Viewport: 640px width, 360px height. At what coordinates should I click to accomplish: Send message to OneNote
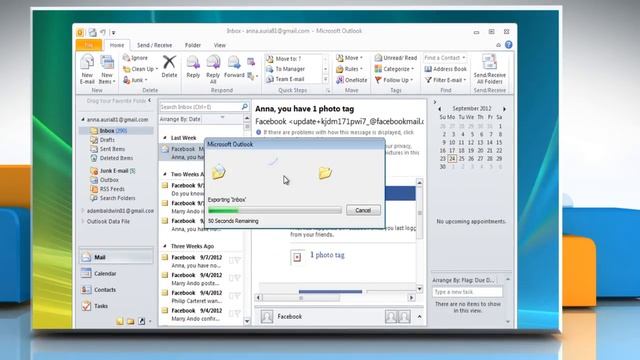click(351, 80)
